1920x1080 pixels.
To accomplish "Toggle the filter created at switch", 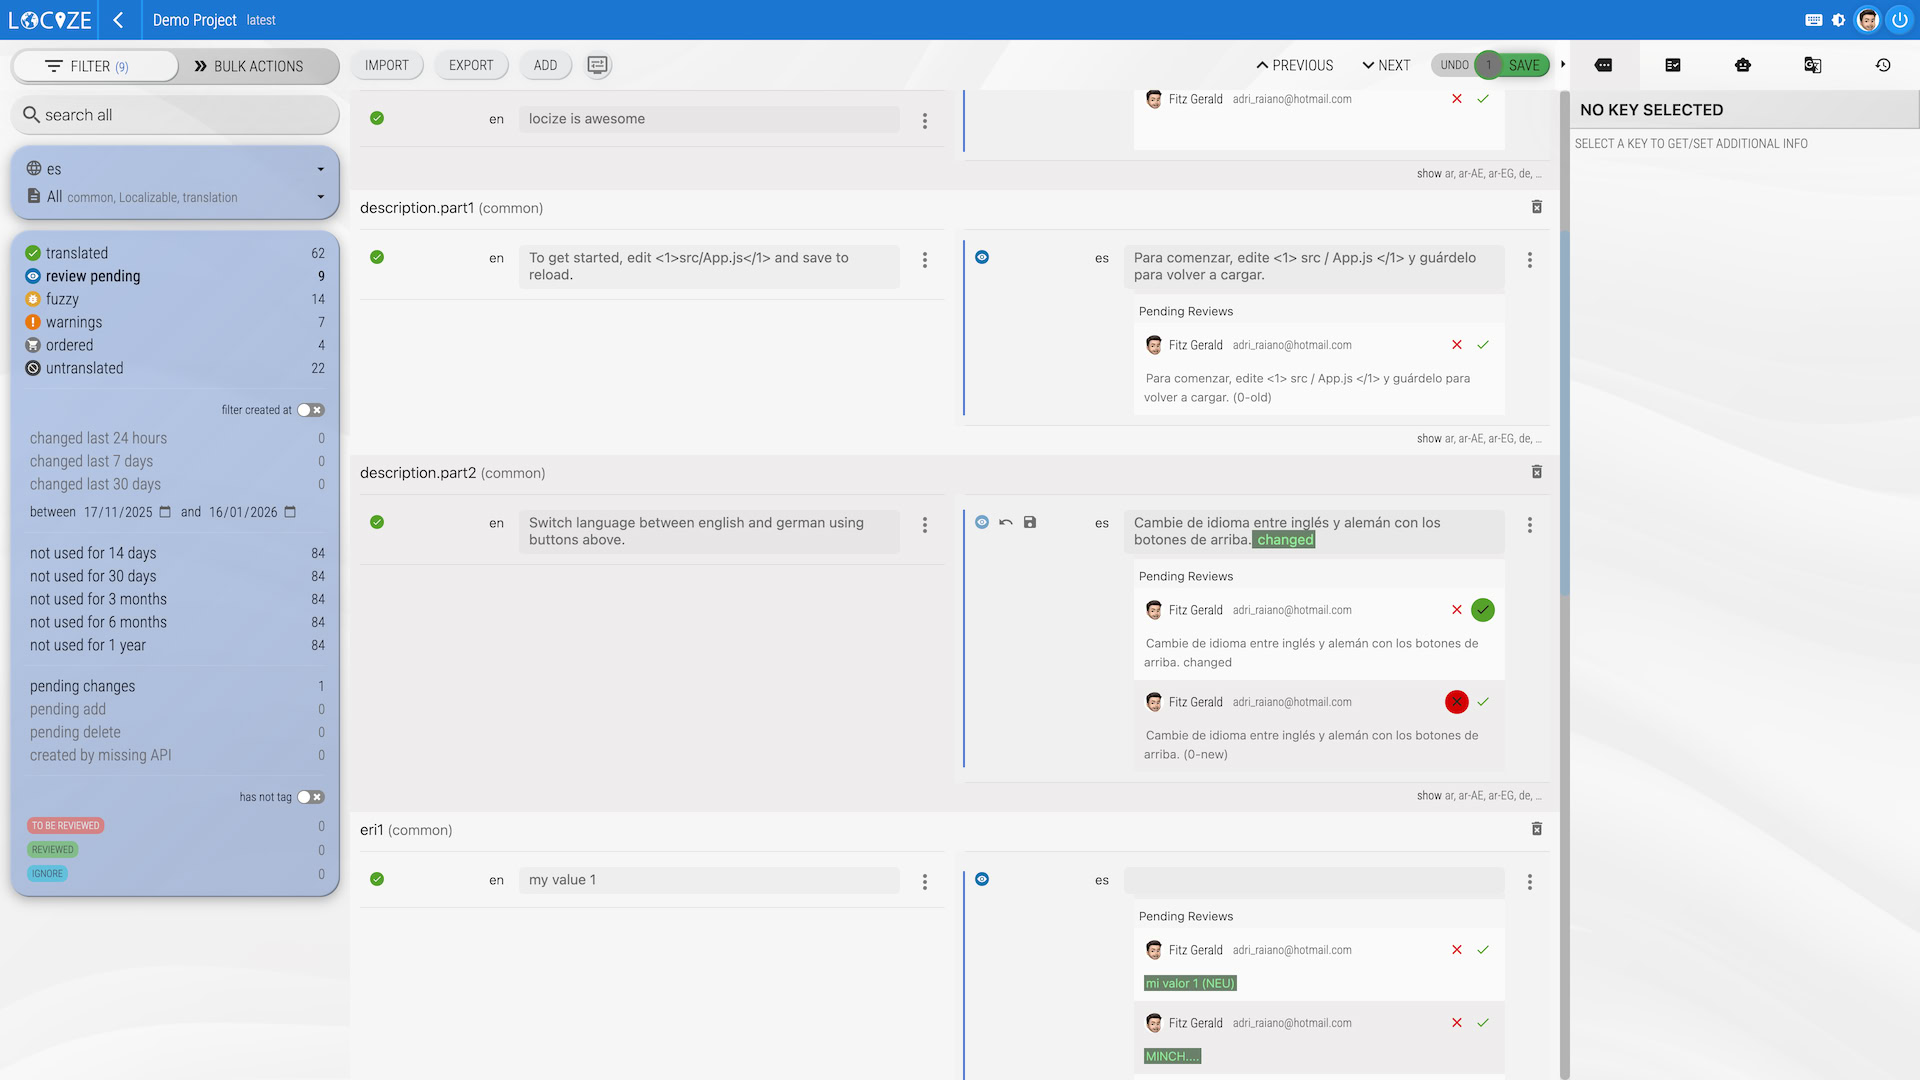I will click(x=310, y=410).
